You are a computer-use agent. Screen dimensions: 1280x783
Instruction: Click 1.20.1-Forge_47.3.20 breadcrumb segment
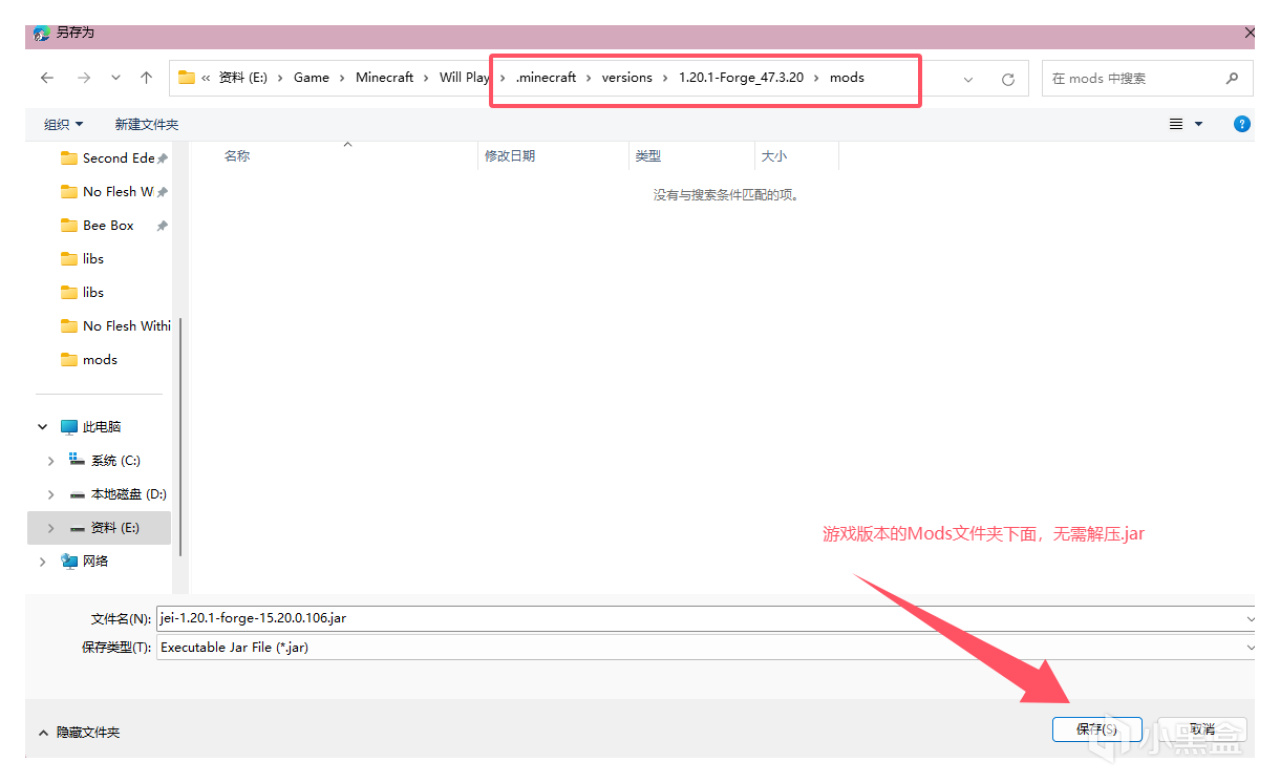[741, 77]
